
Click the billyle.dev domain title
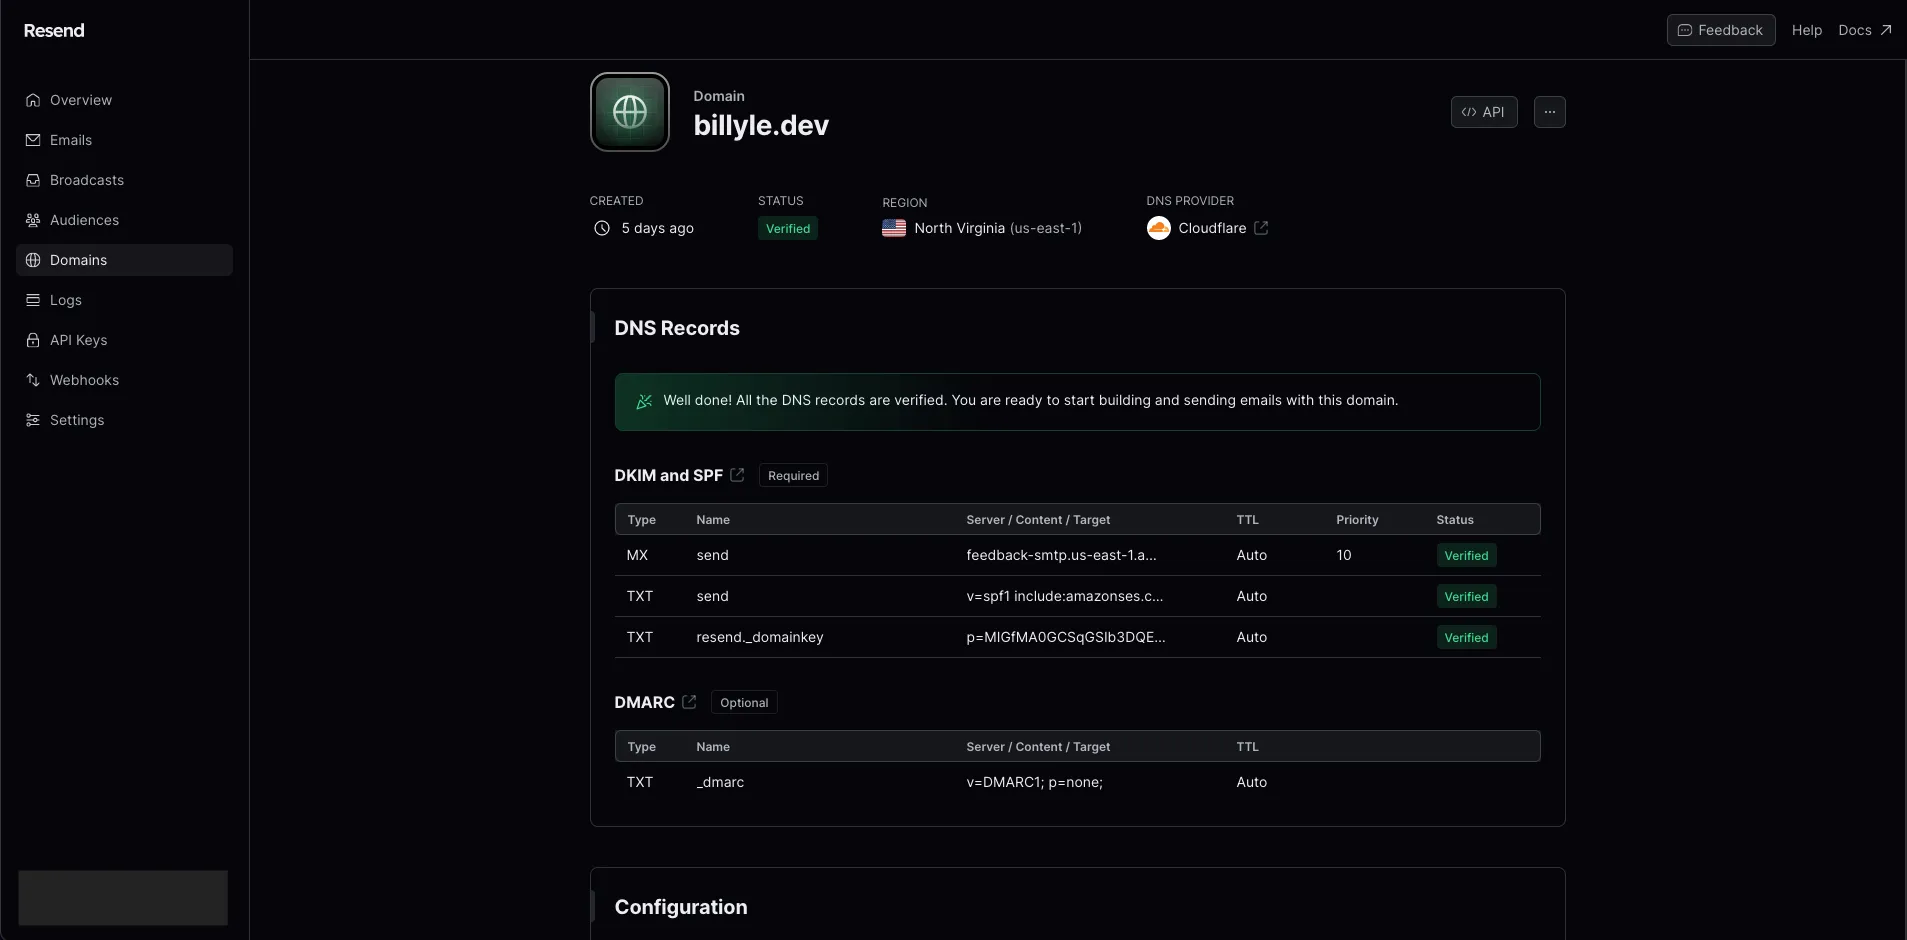point(761,125)
